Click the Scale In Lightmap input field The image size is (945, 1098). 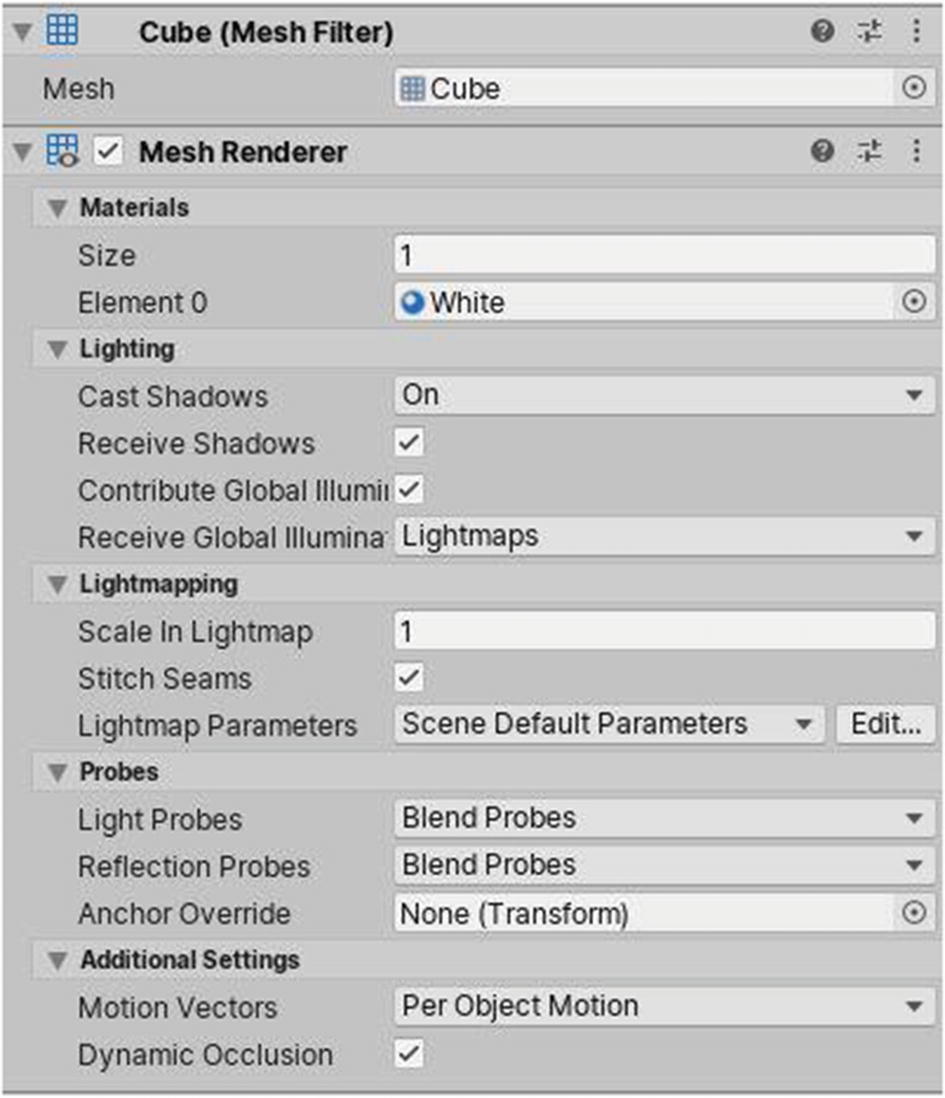660,631
